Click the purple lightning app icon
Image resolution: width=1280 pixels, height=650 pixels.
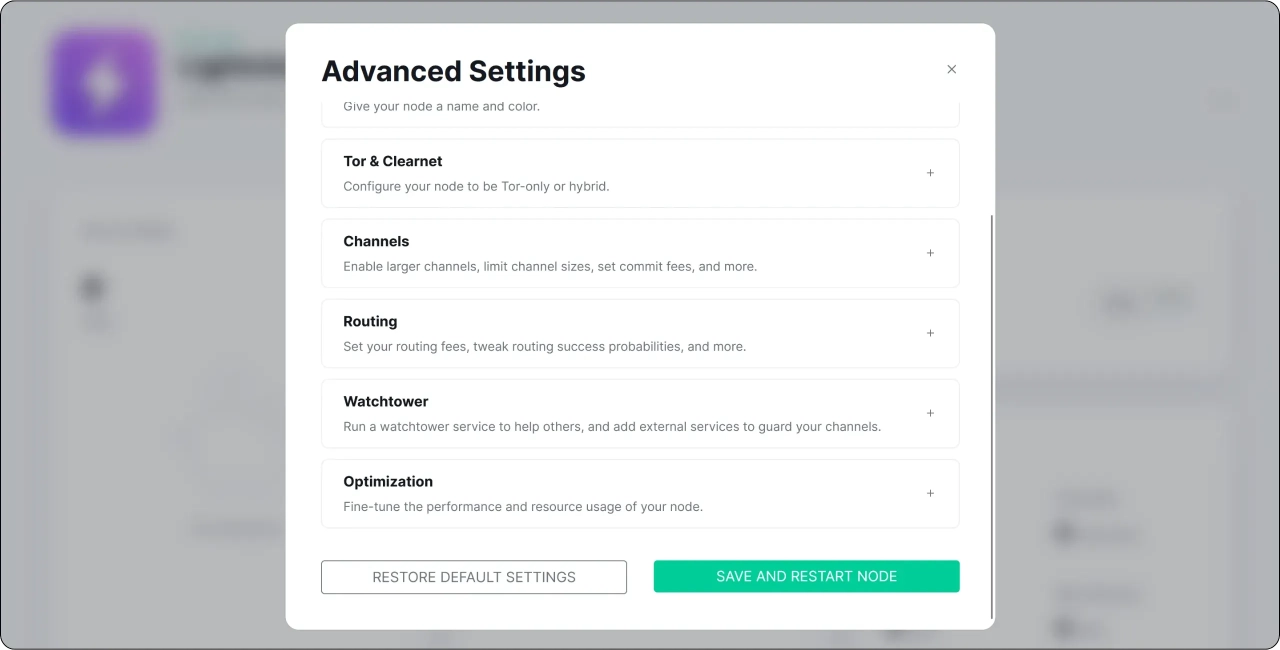click(x=104, y=82)
